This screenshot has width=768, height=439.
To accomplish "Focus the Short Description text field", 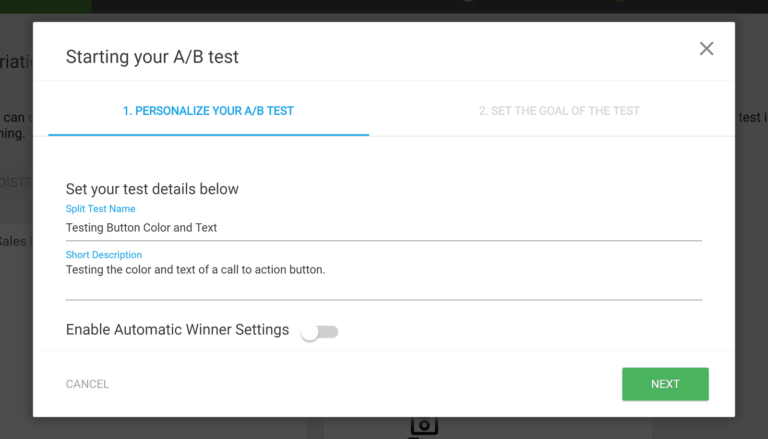I will pyautogui.click(x=383, y=278).
